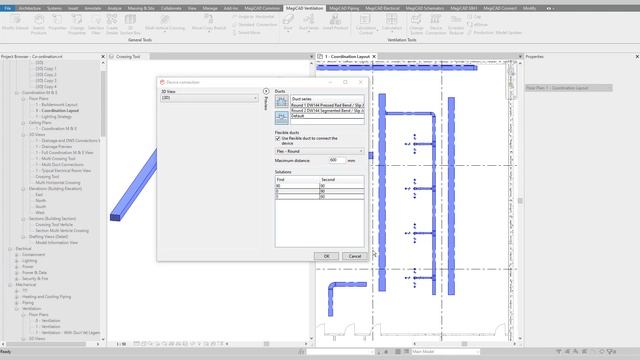Close the Project Browser panel

(103, 56)
